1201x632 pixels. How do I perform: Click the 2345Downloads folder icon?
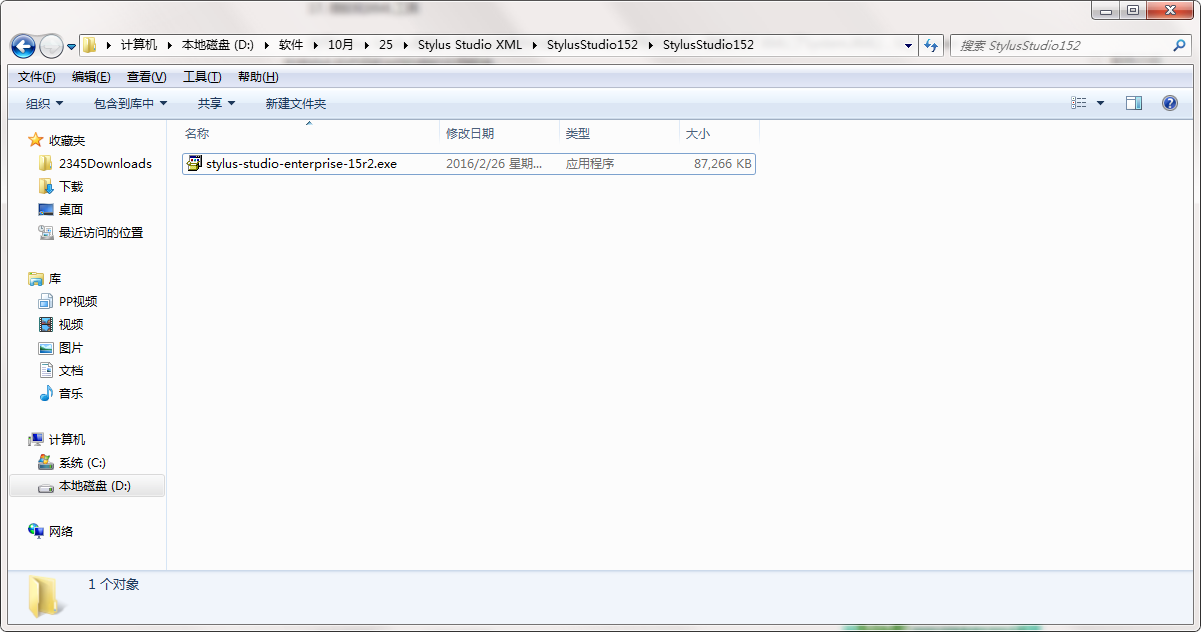click(x=45, y=163)
